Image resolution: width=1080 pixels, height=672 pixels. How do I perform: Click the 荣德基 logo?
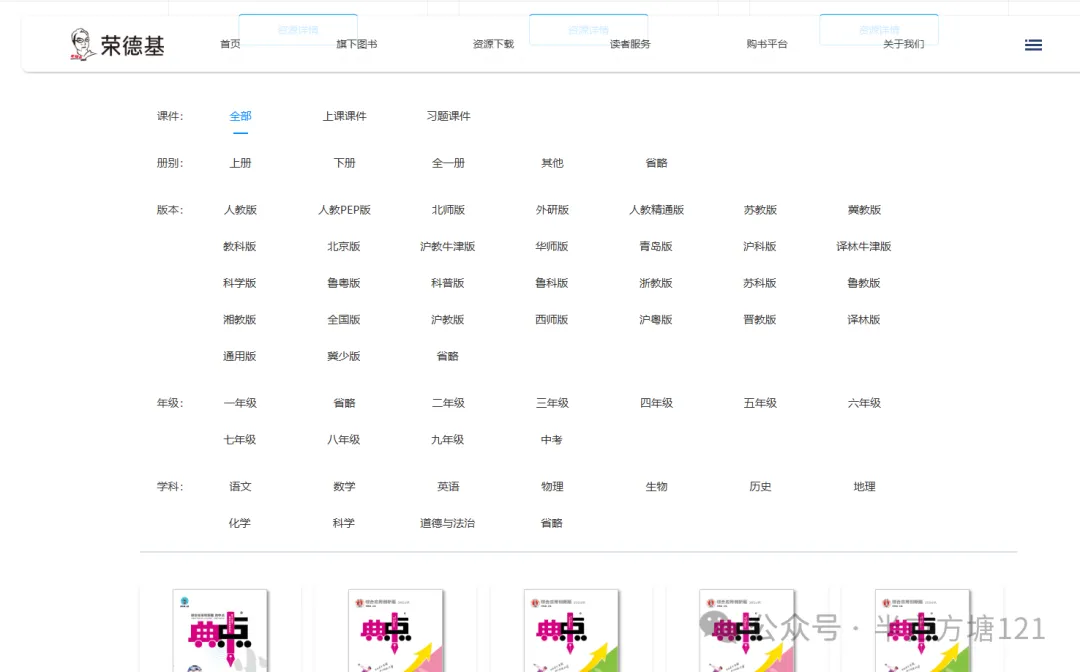[117, 45]
